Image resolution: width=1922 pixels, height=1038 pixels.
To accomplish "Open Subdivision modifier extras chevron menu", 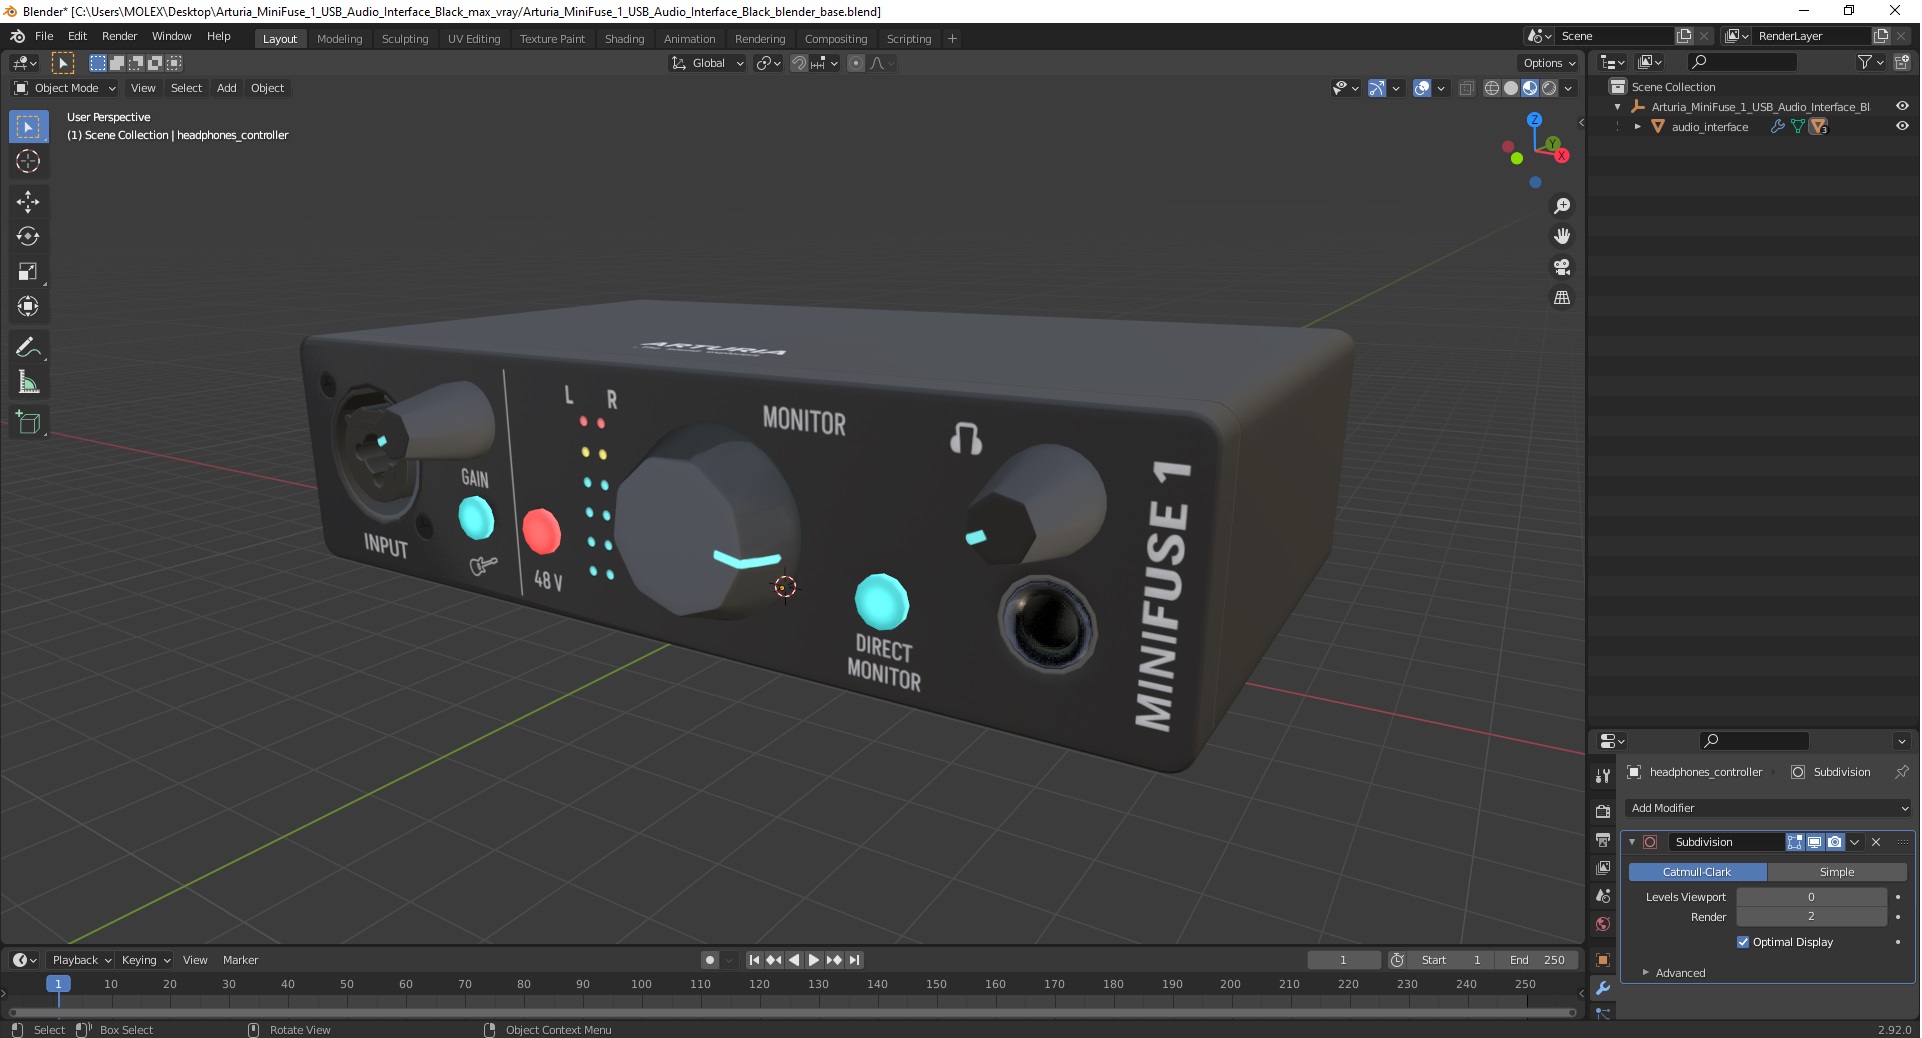I will click(1855, 842).
